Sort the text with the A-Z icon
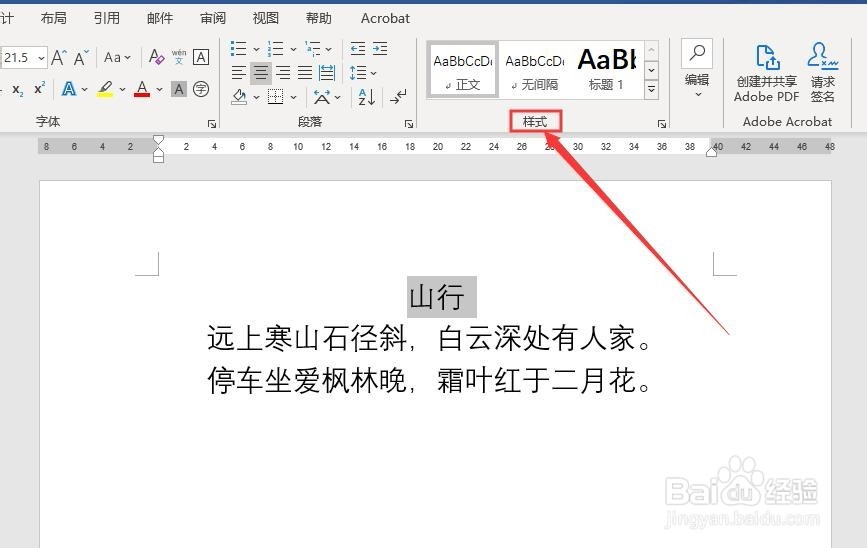Viewport: 867px width, 548px height. pos(367,97)
